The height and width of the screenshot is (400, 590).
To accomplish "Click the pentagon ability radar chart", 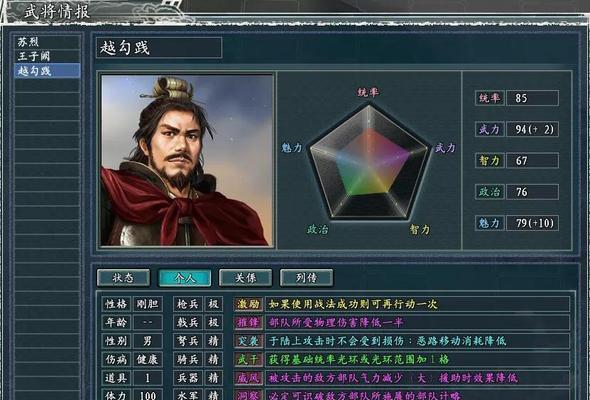I will pyautogui.click(x=369, y=162).
